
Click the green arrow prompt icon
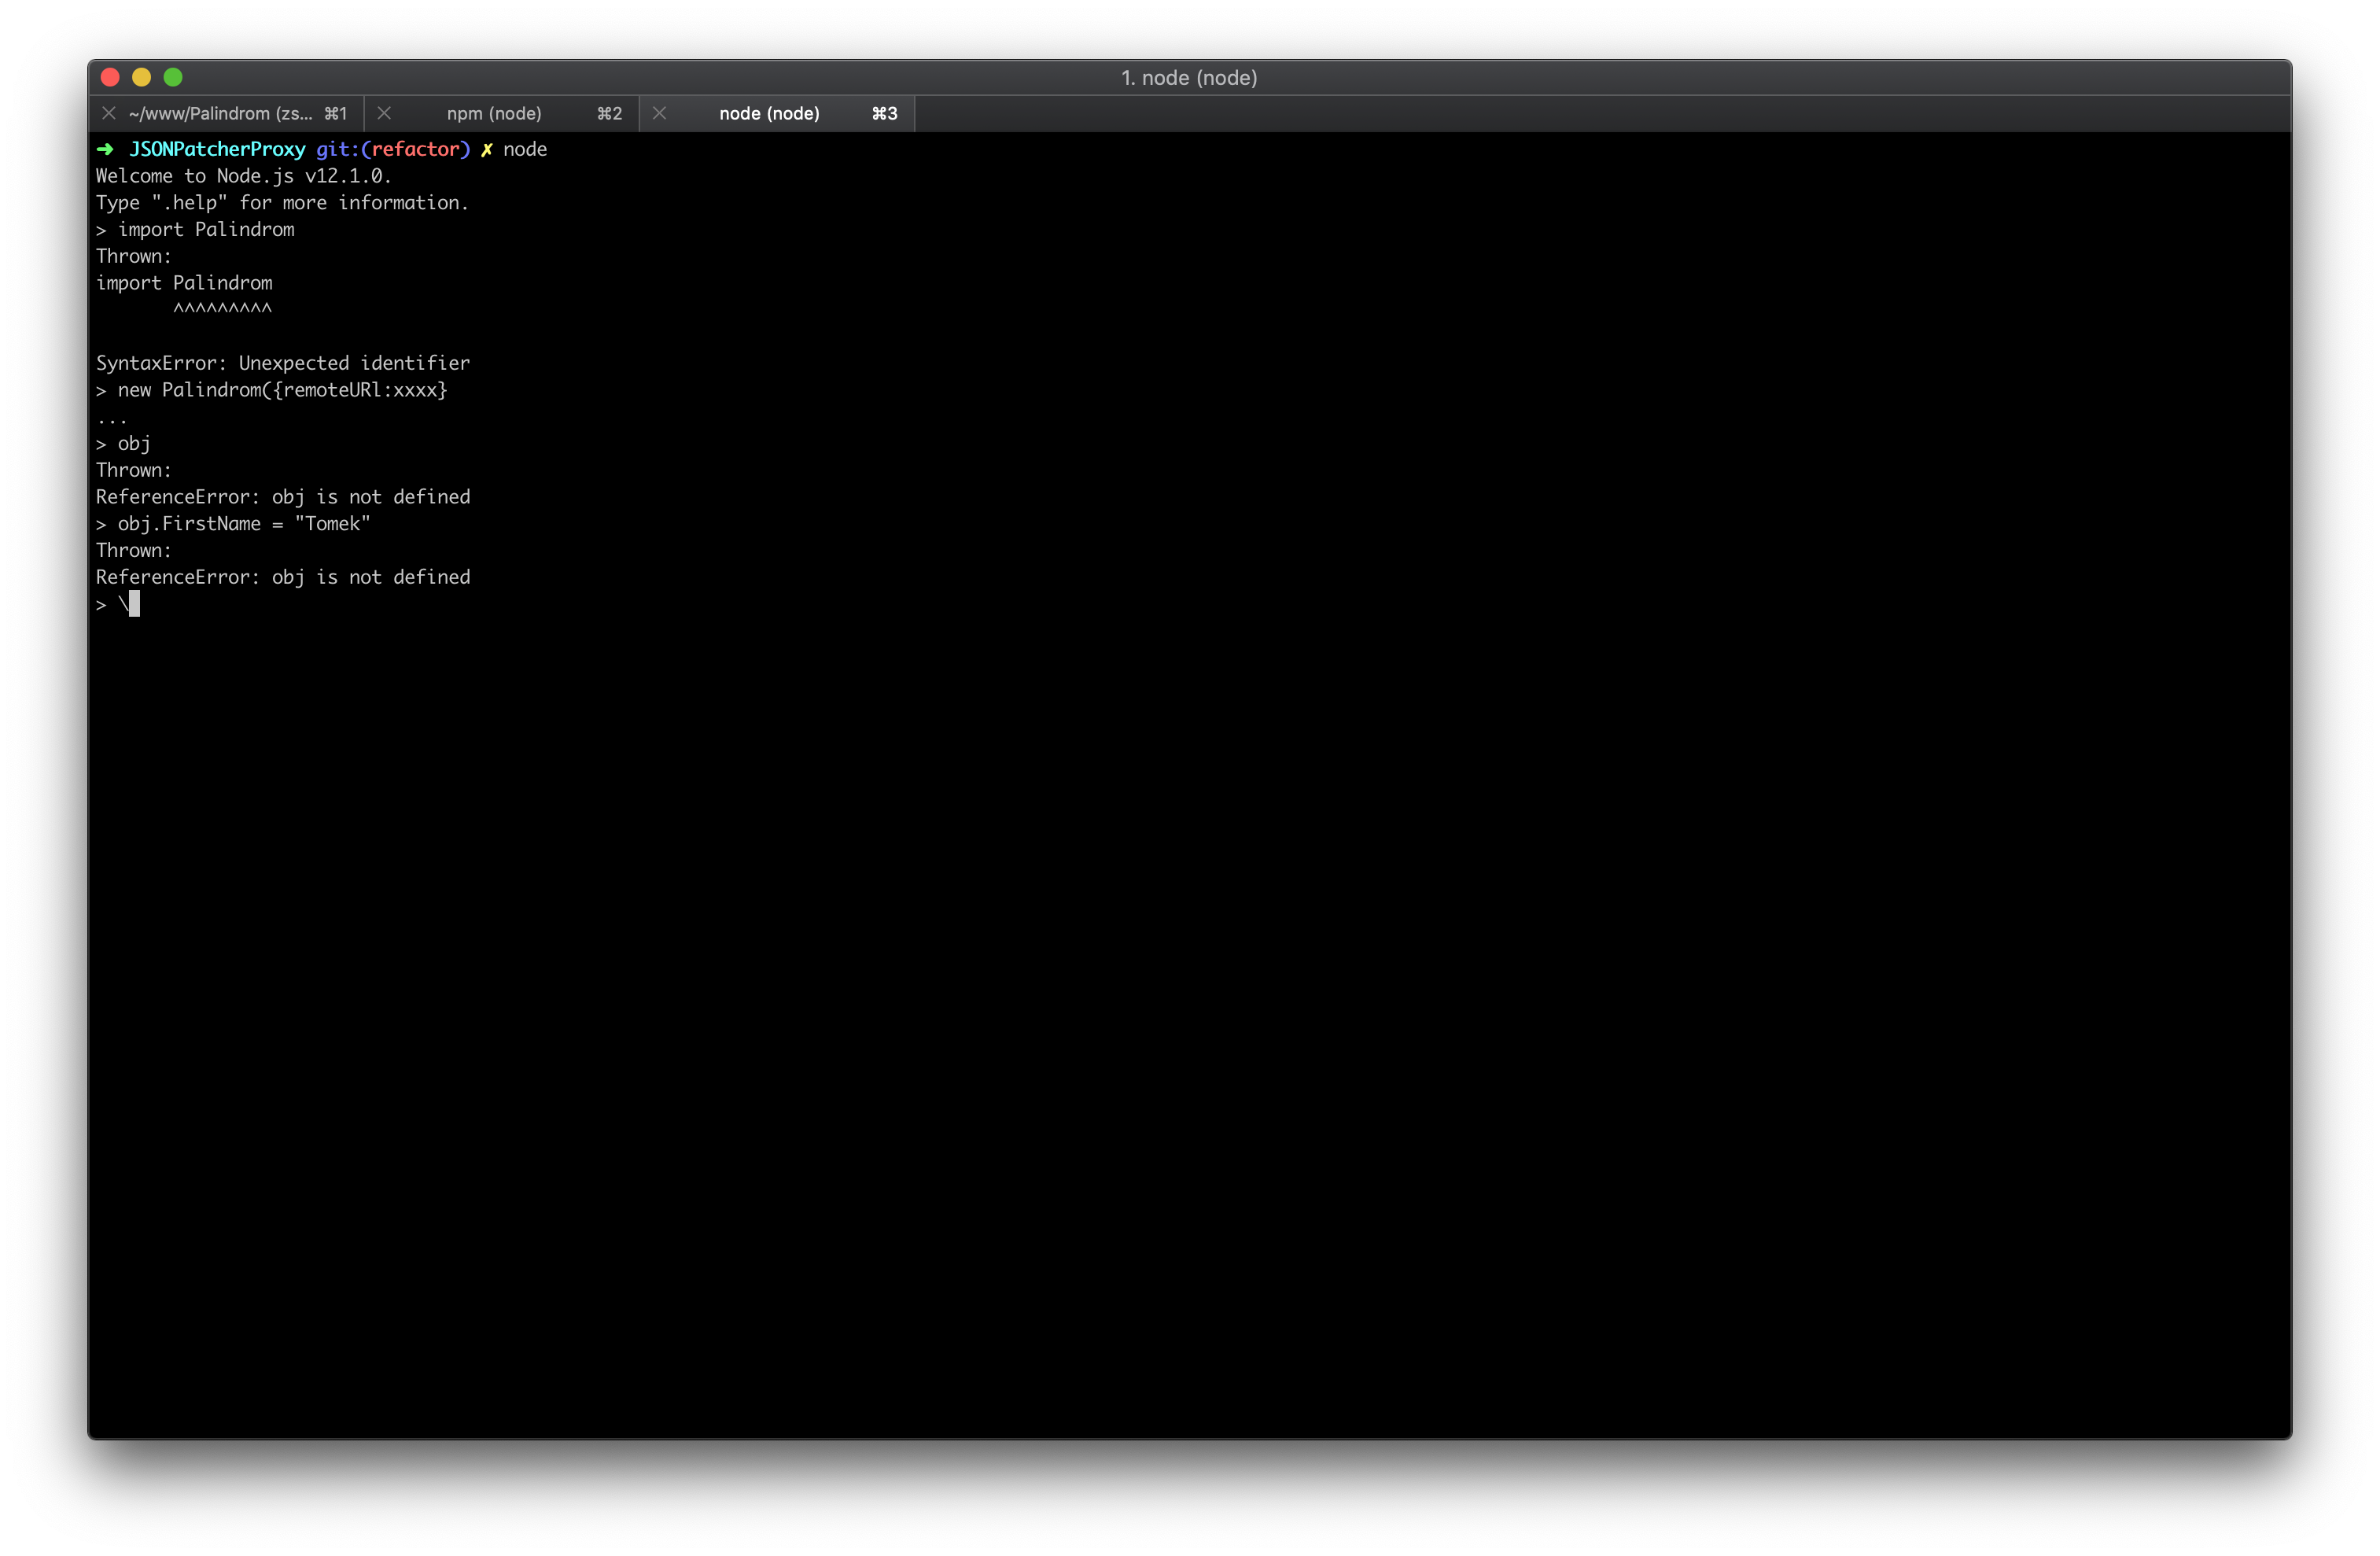coord(105,148)
